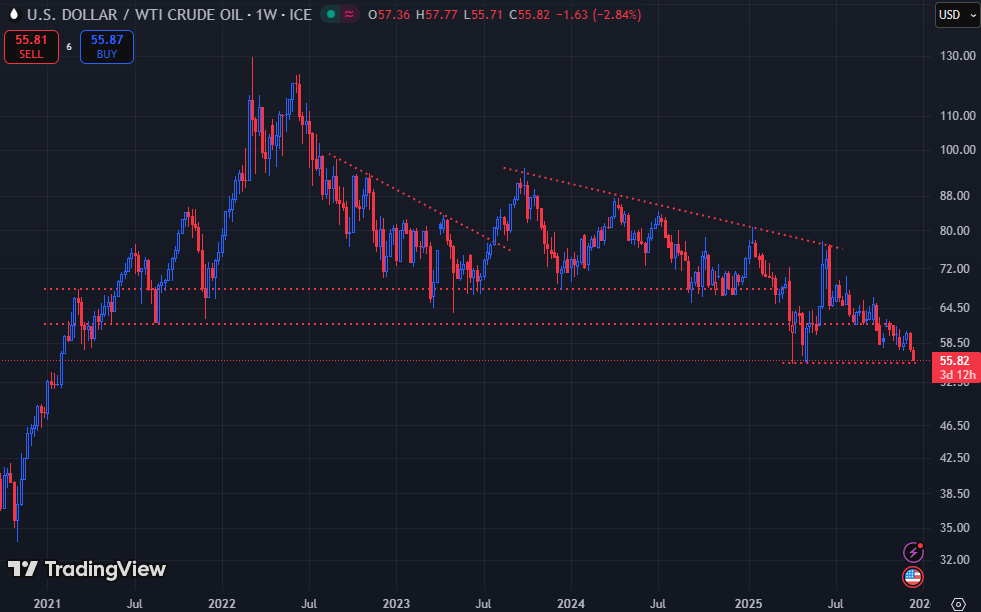981x612 pixels.
Task: Click the 72.00 price axis label
Action: click(955, 269)
